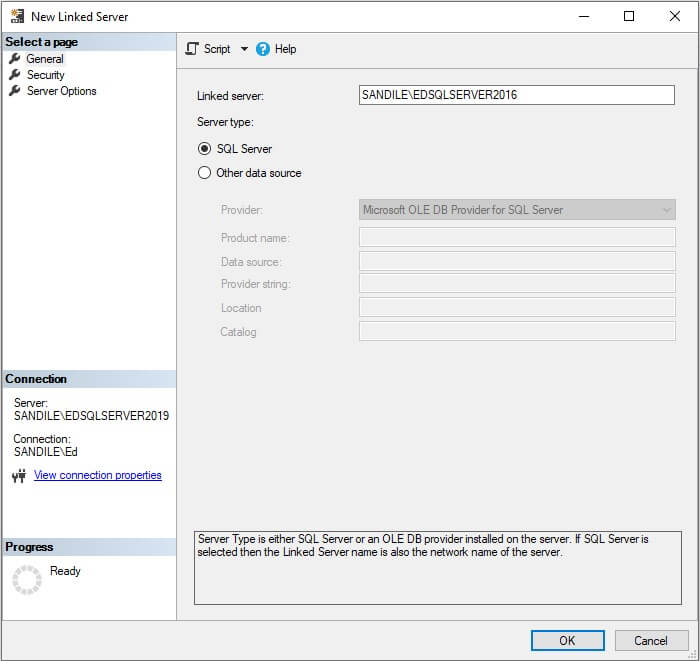700x661 pixels.
Task: Expand the Script dropdown arrow
Action: [x=244, y=49]
